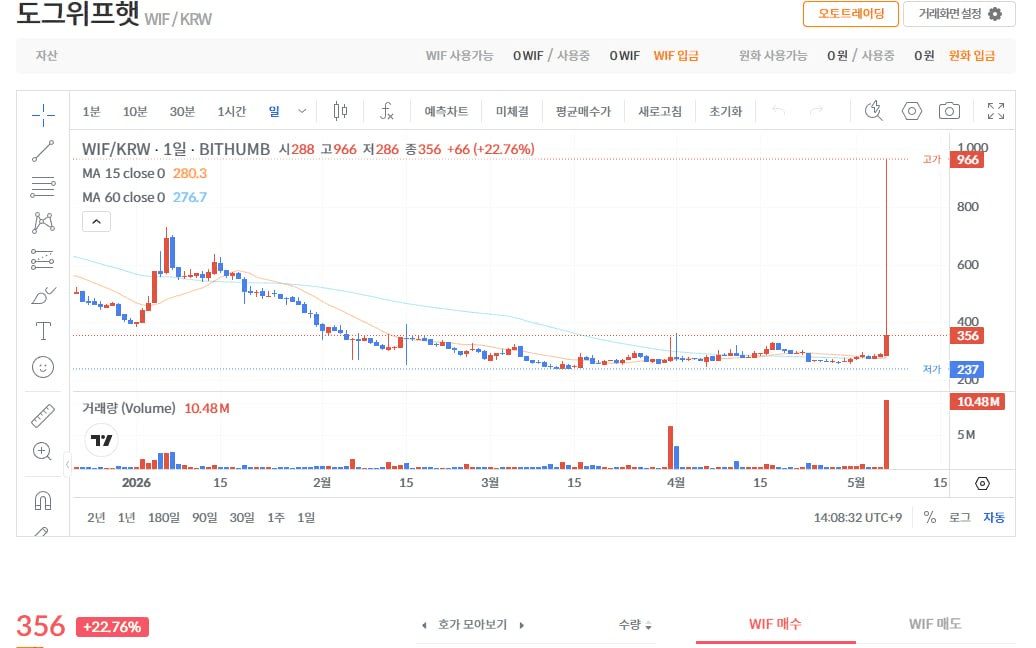Image resolution: width=1036 pixels, height=648 pixels.
Task: Open candlestick chart type selector
Action: [340, 111]
